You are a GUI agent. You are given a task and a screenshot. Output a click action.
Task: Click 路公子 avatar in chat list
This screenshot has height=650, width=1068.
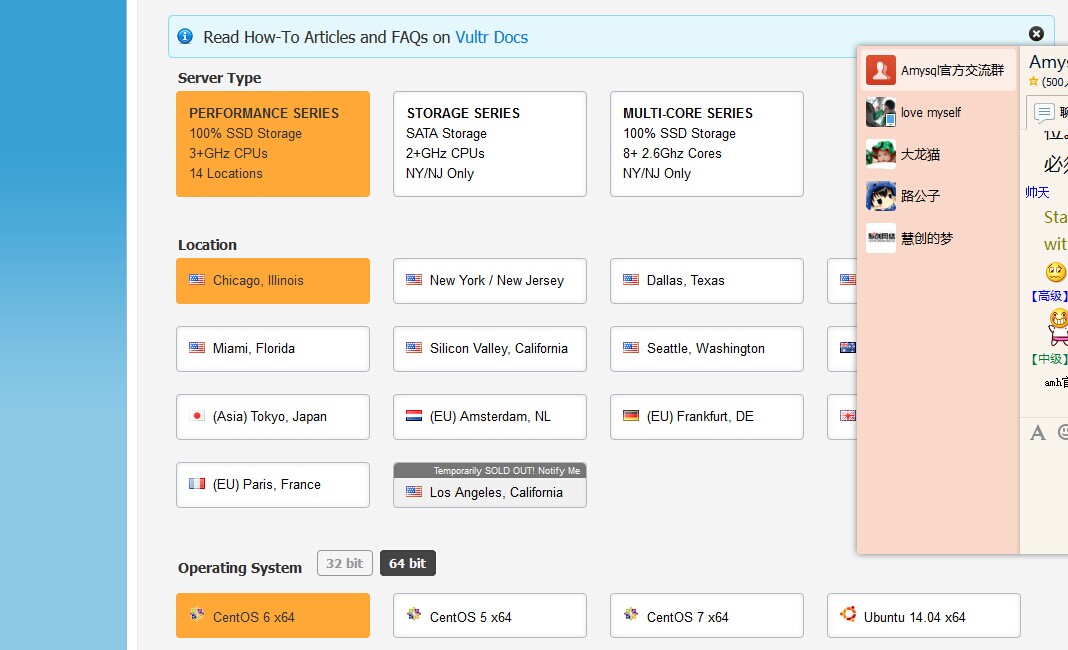coord(881,196)
